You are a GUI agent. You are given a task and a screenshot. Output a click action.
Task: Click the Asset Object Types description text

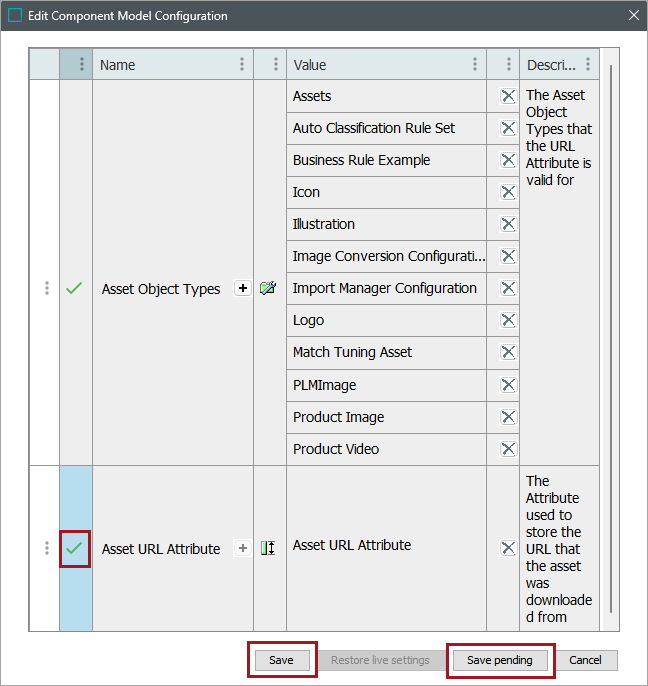pyautogui.click(x=559, y=137)
